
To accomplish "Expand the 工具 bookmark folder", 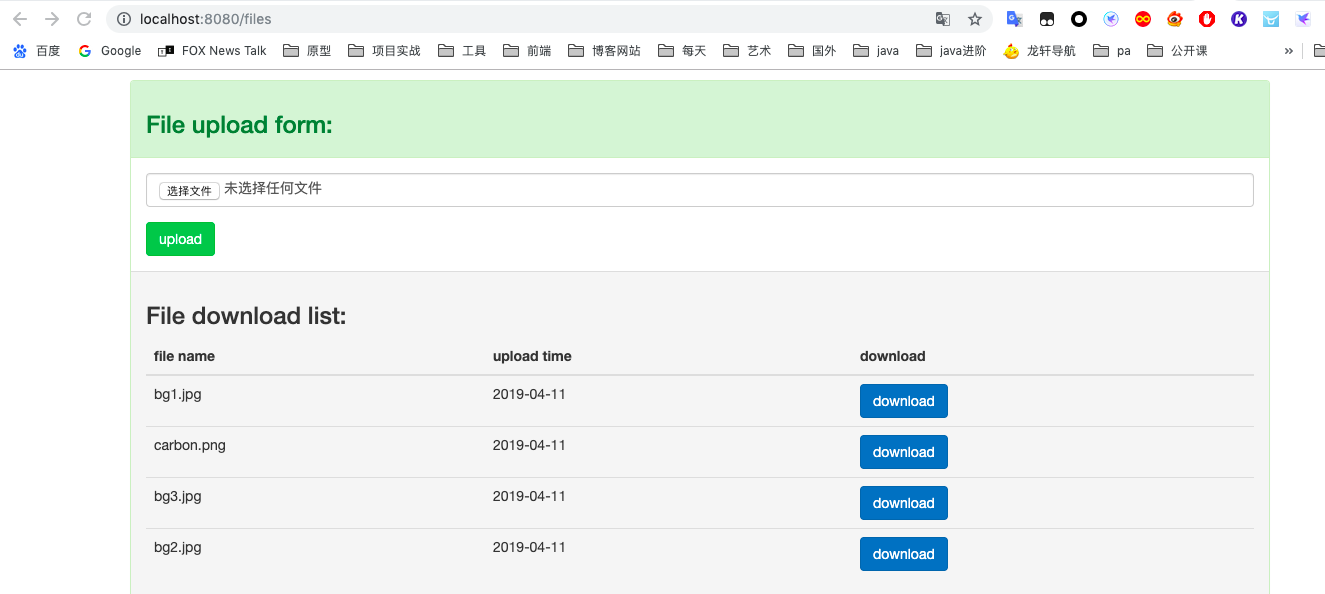I will coord(462,51).
